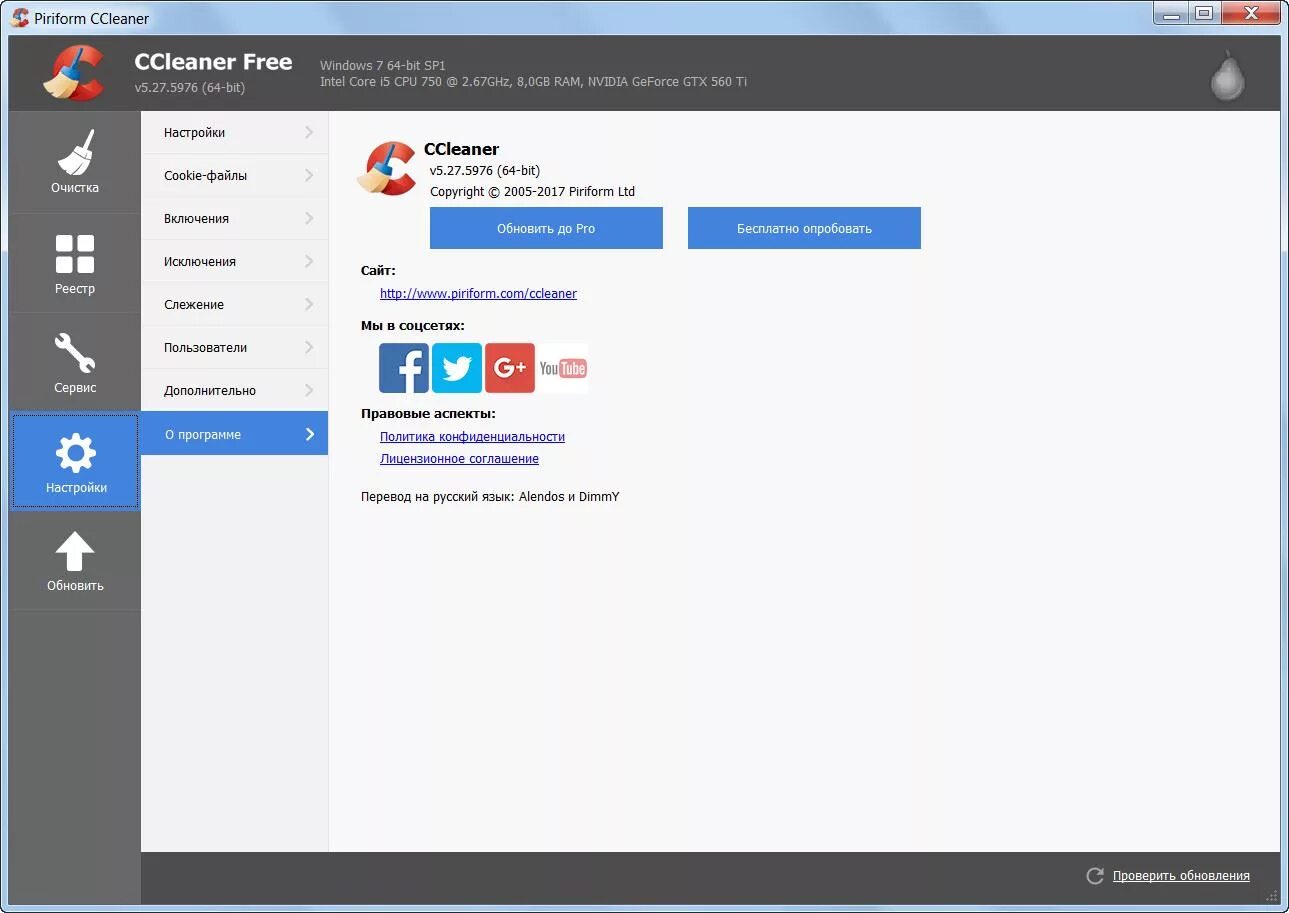The height and width of the screenshot is (913, 1289).
Task: Close the CCleaner window
Action: coord(1249,13)
